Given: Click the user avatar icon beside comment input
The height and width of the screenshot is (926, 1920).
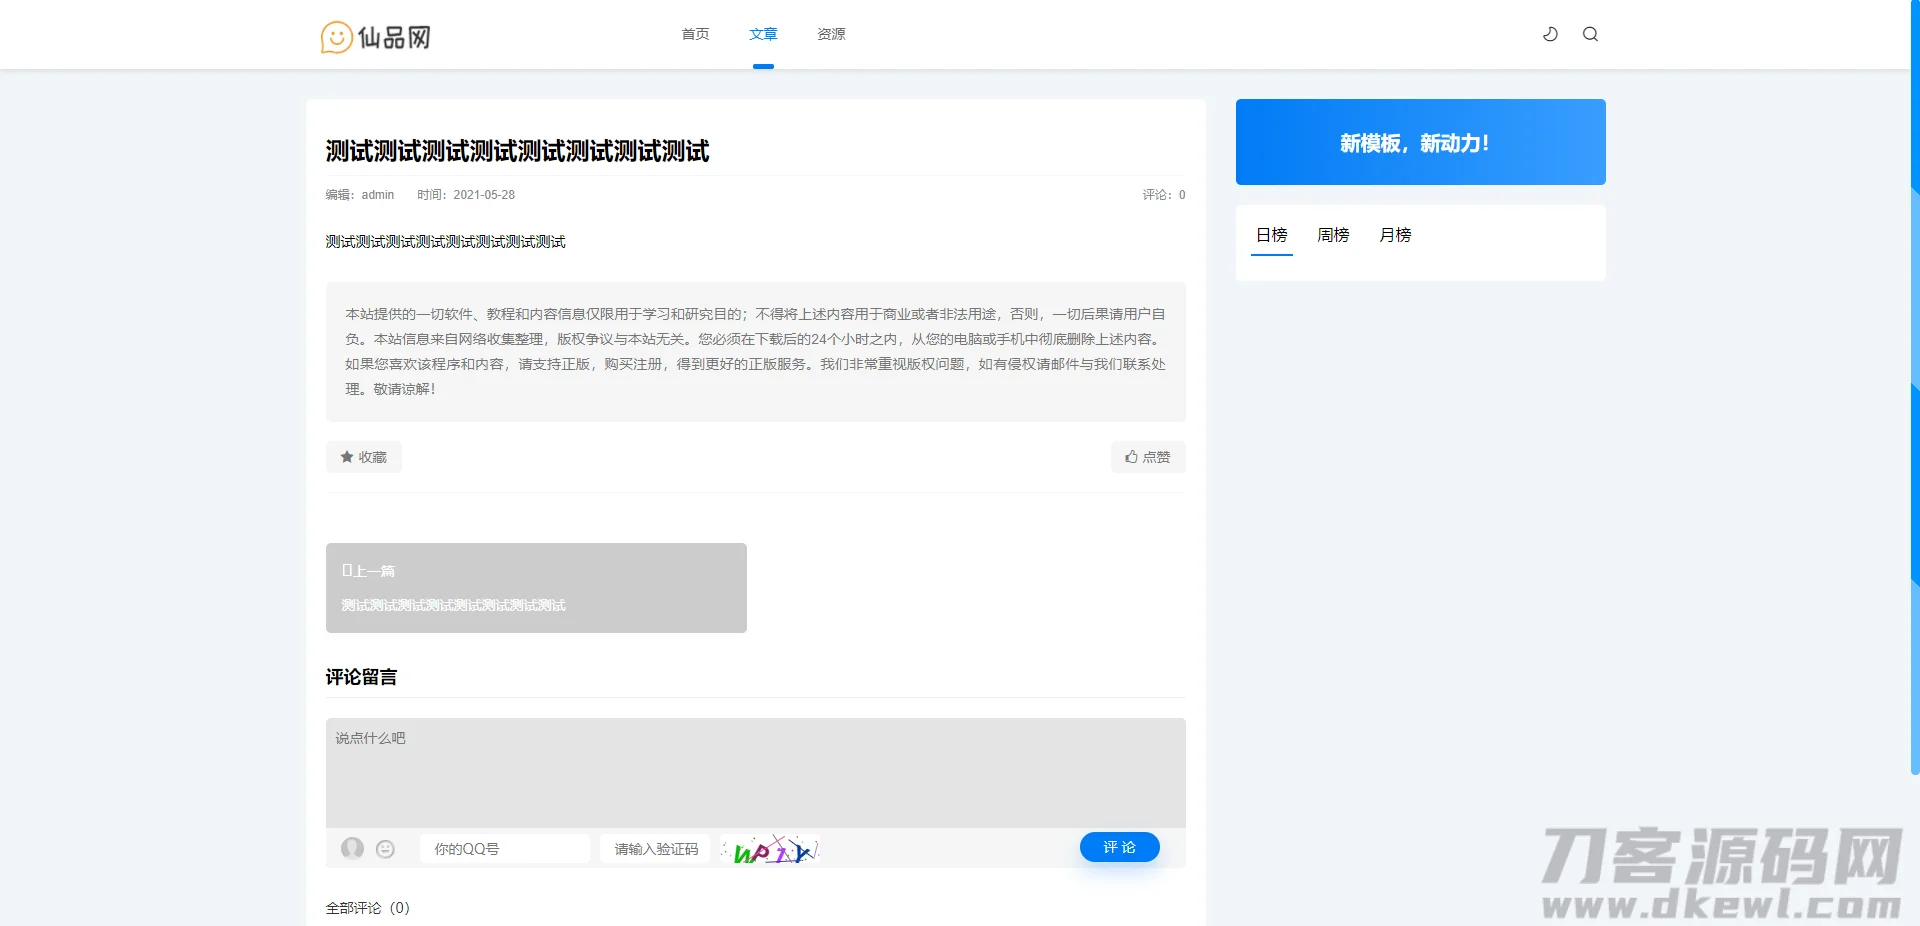Looking at the screenshot, I should (352, 848).
